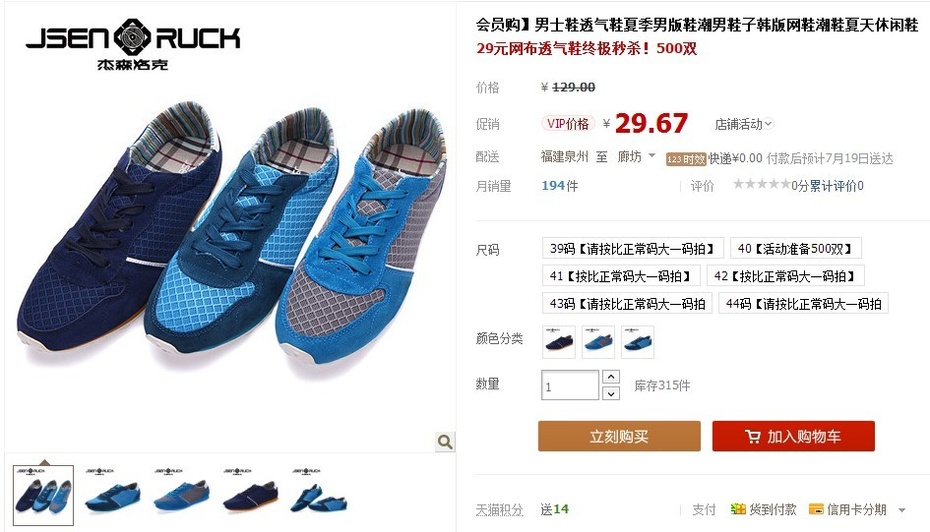
Task: Click the JSEN RUCK brand logo
Action: [133, 44]
